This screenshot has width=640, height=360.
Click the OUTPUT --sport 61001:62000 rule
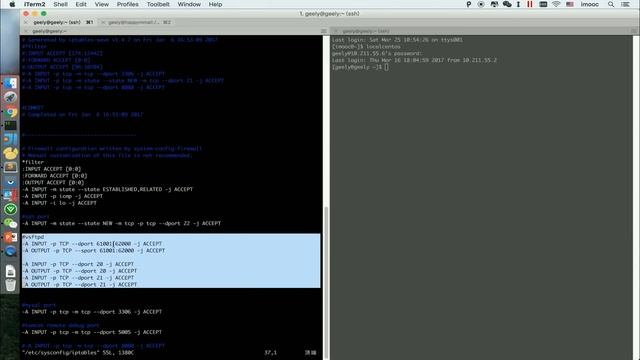pyautogui.click(x=93, y=251)
